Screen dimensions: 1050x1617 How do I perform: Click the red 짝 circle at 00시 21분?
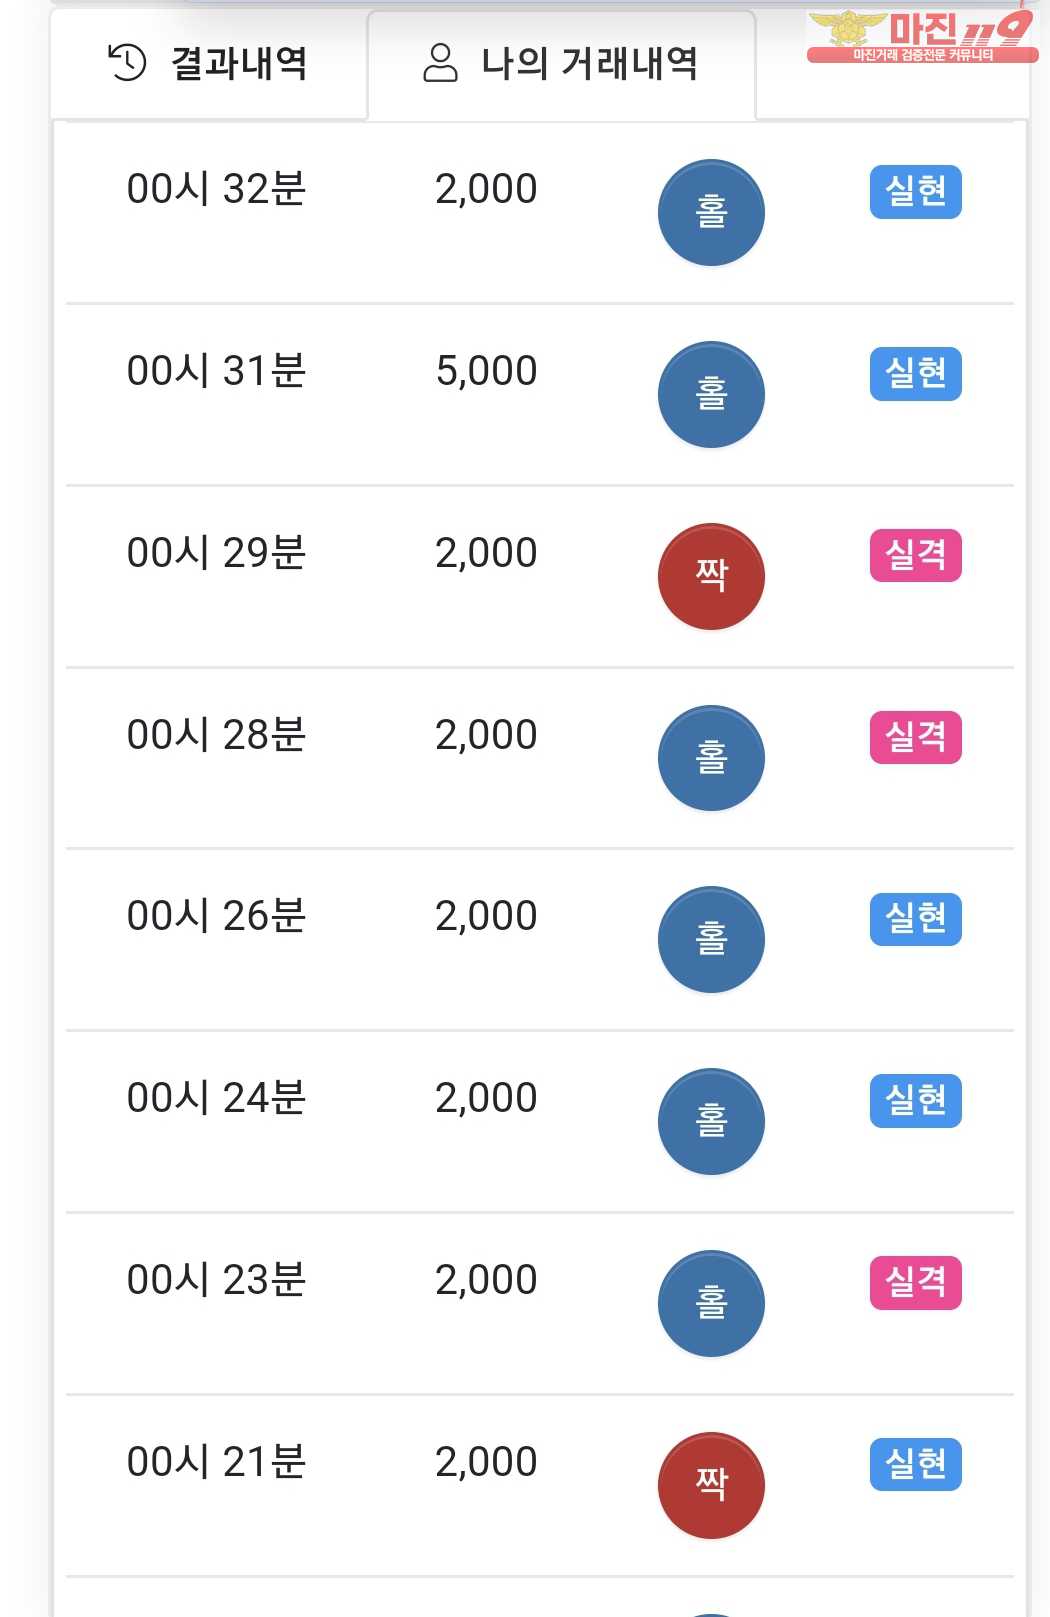coord(711,1486)
